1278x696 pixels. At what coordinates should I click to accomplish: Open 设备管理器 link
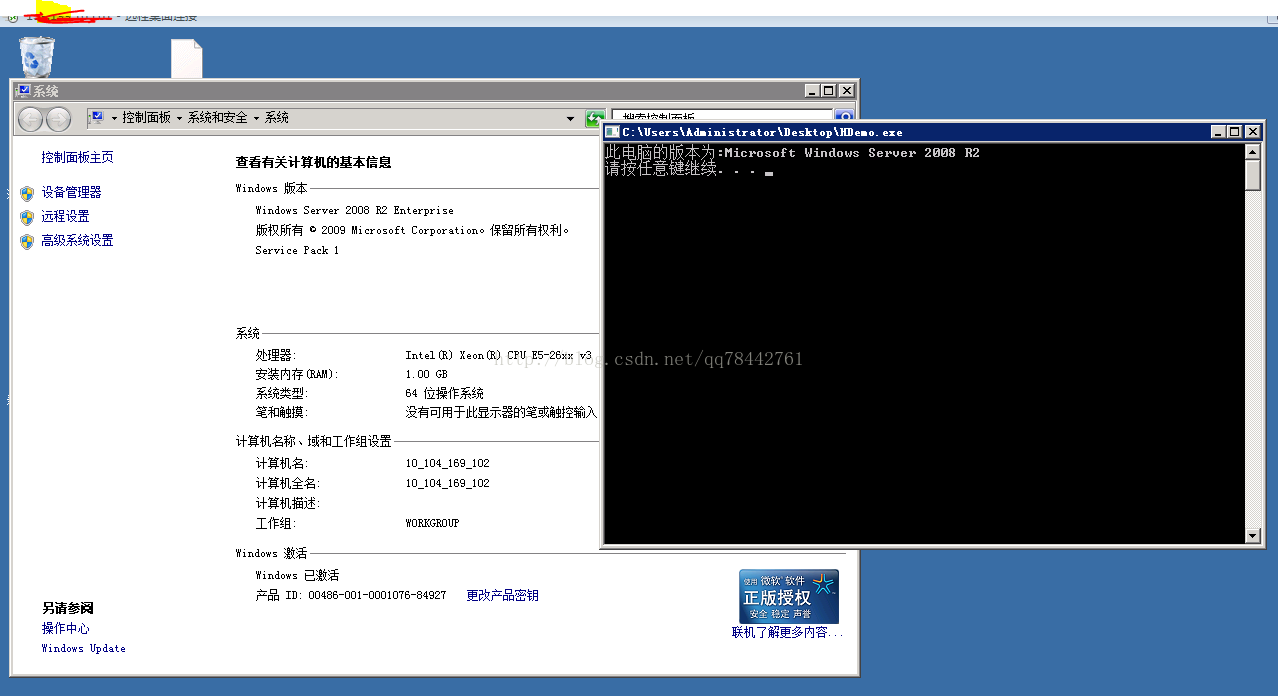[71, 192]
